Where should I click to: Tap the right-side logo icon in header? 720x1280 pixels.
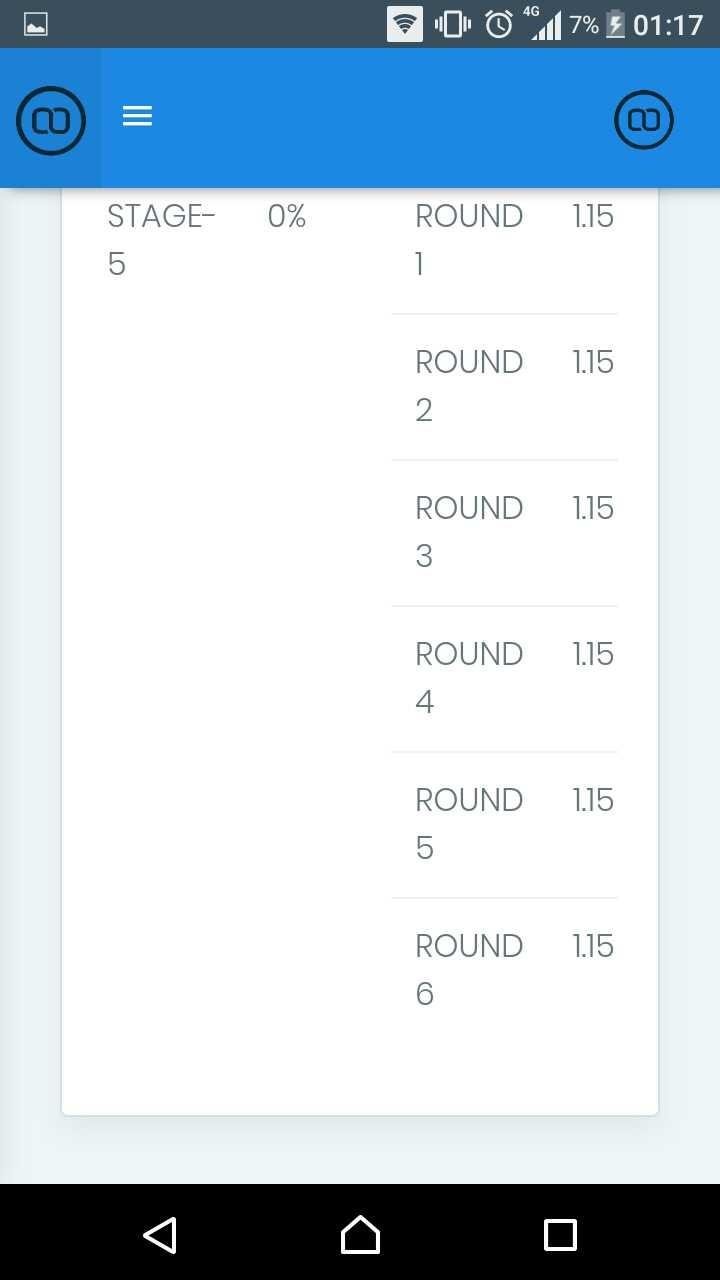point(643,120)
